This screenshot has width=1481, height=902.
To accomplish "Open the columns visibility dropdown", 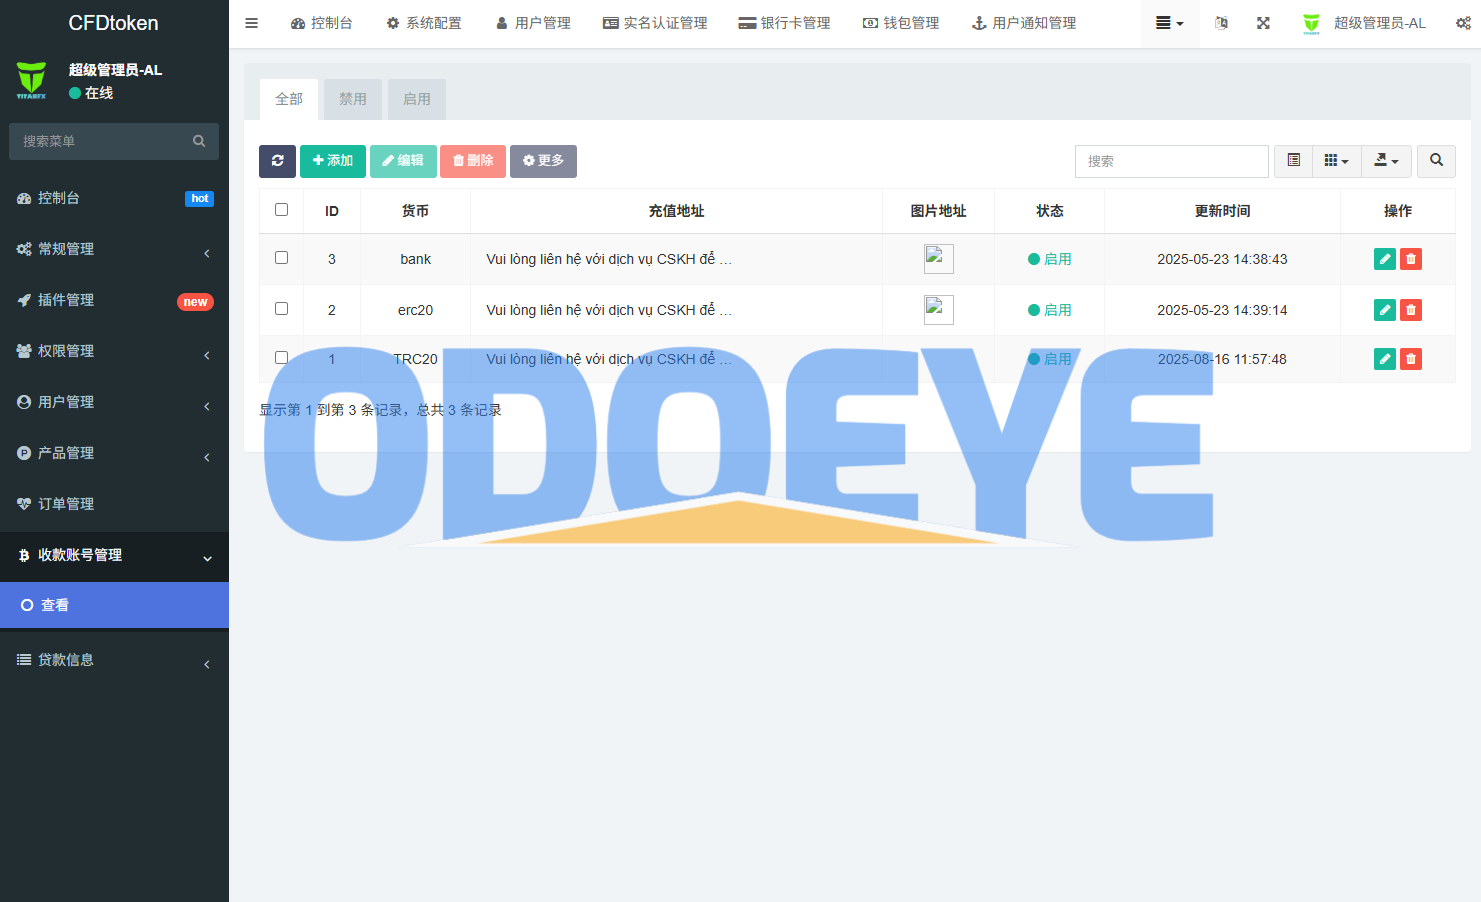I will [1336, 161].
